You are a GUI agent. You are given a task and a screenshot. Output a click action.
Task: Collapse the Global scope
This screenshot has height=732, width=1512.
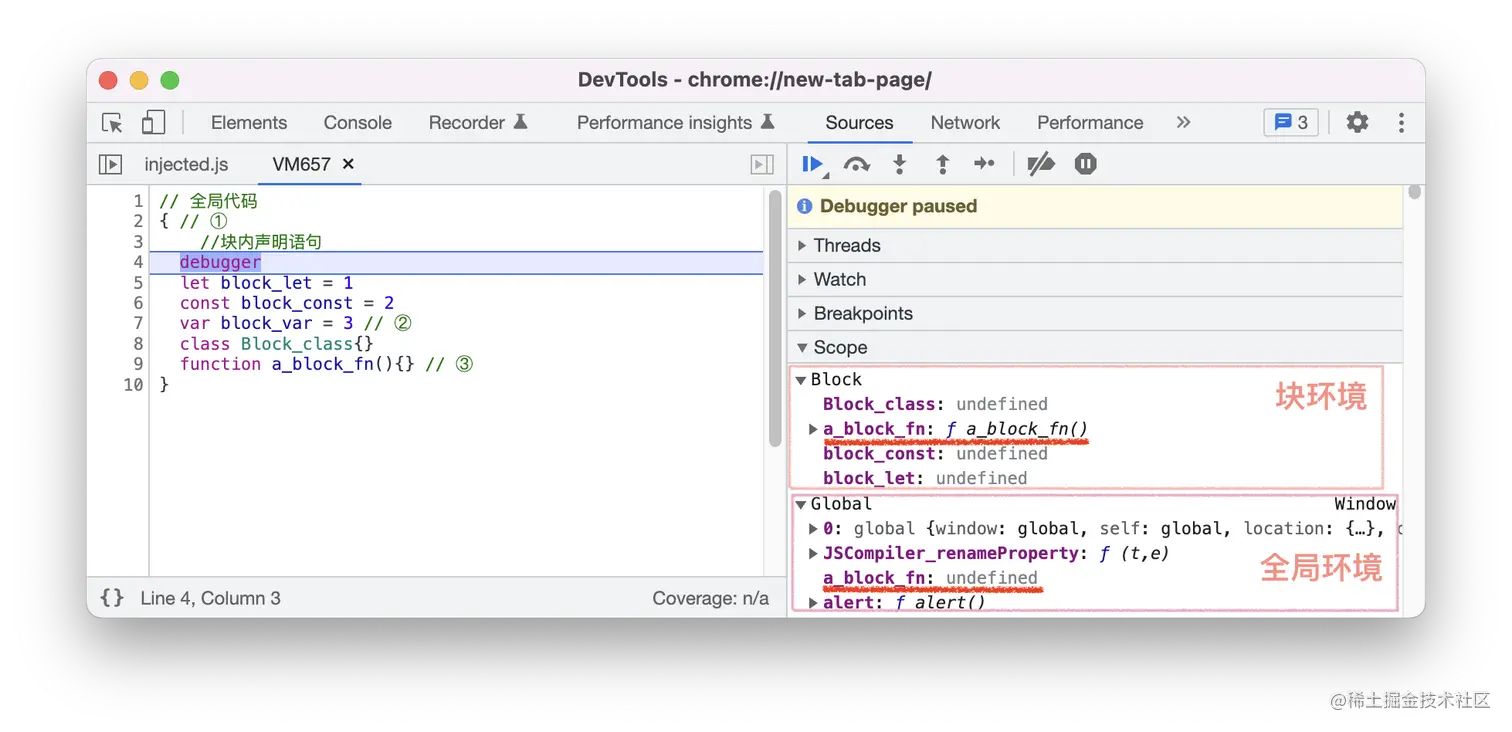[x=801, y=504]
